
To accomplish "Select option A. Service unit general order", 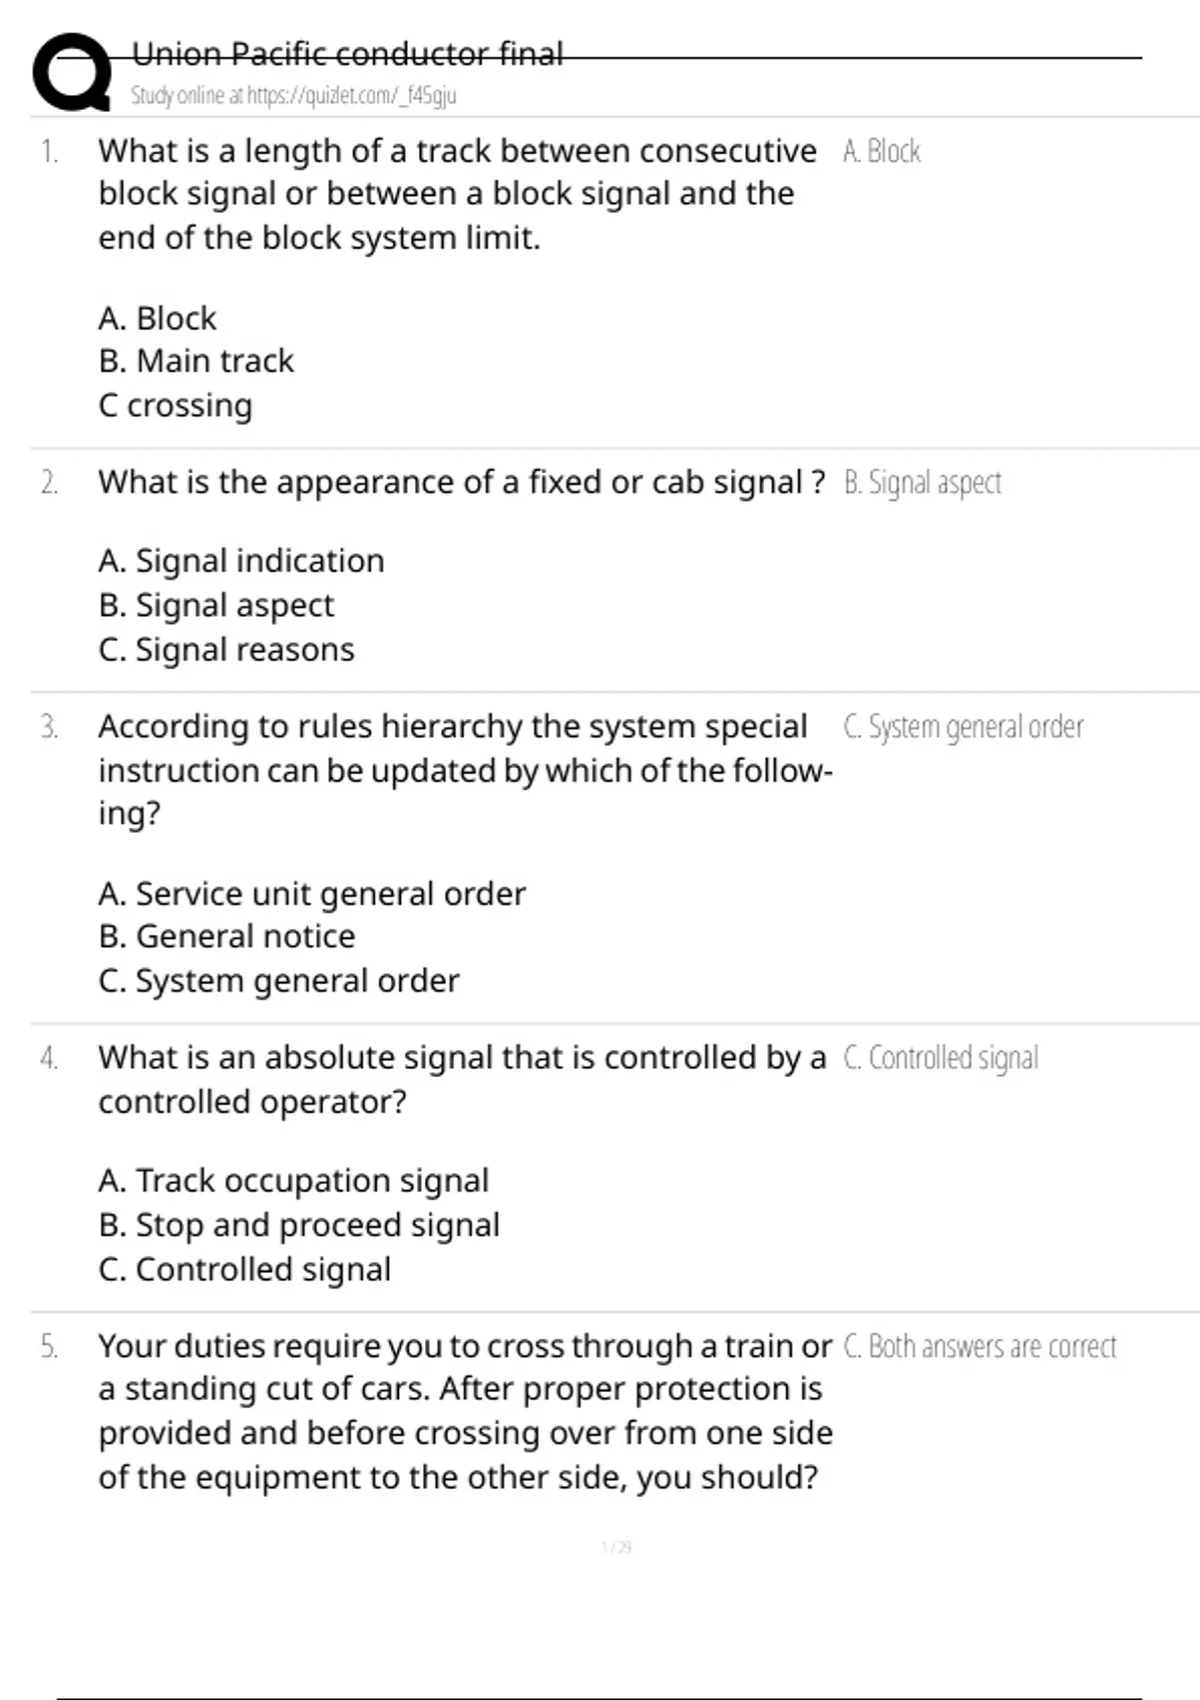I will [312, 893].
